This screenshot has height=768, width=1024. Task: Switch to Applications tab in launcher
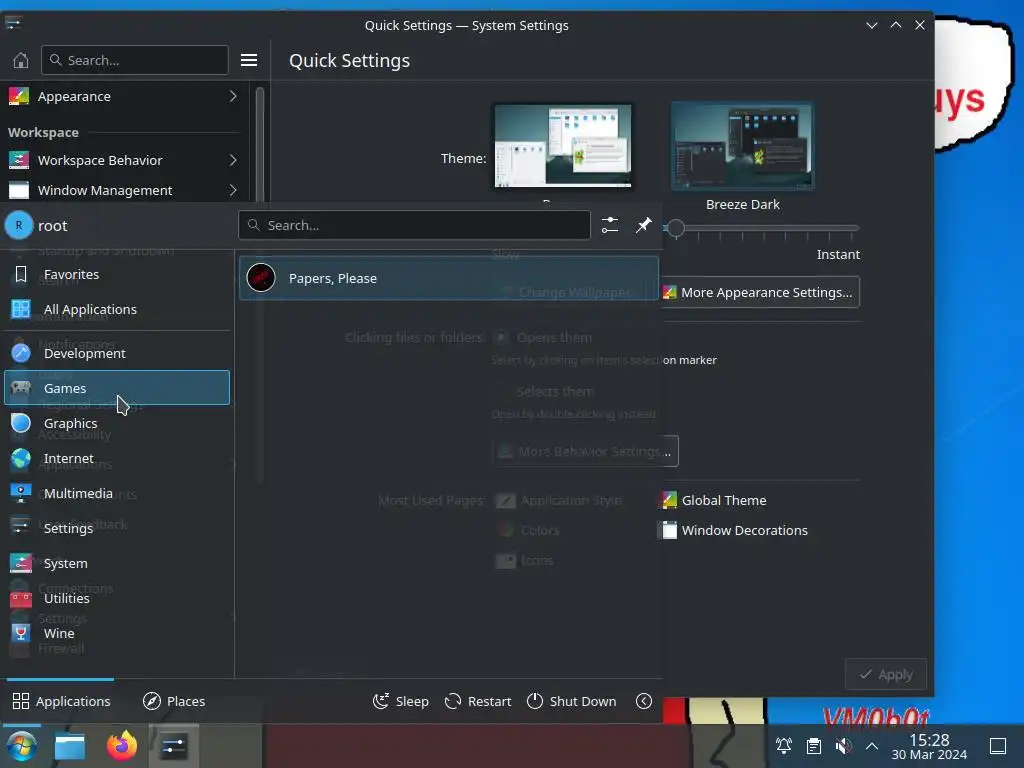(61, 701)
